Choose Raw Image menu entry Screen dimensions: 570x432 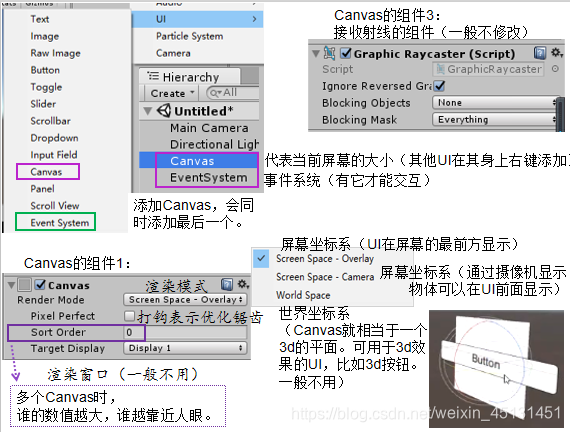click(x=56, y=53)
